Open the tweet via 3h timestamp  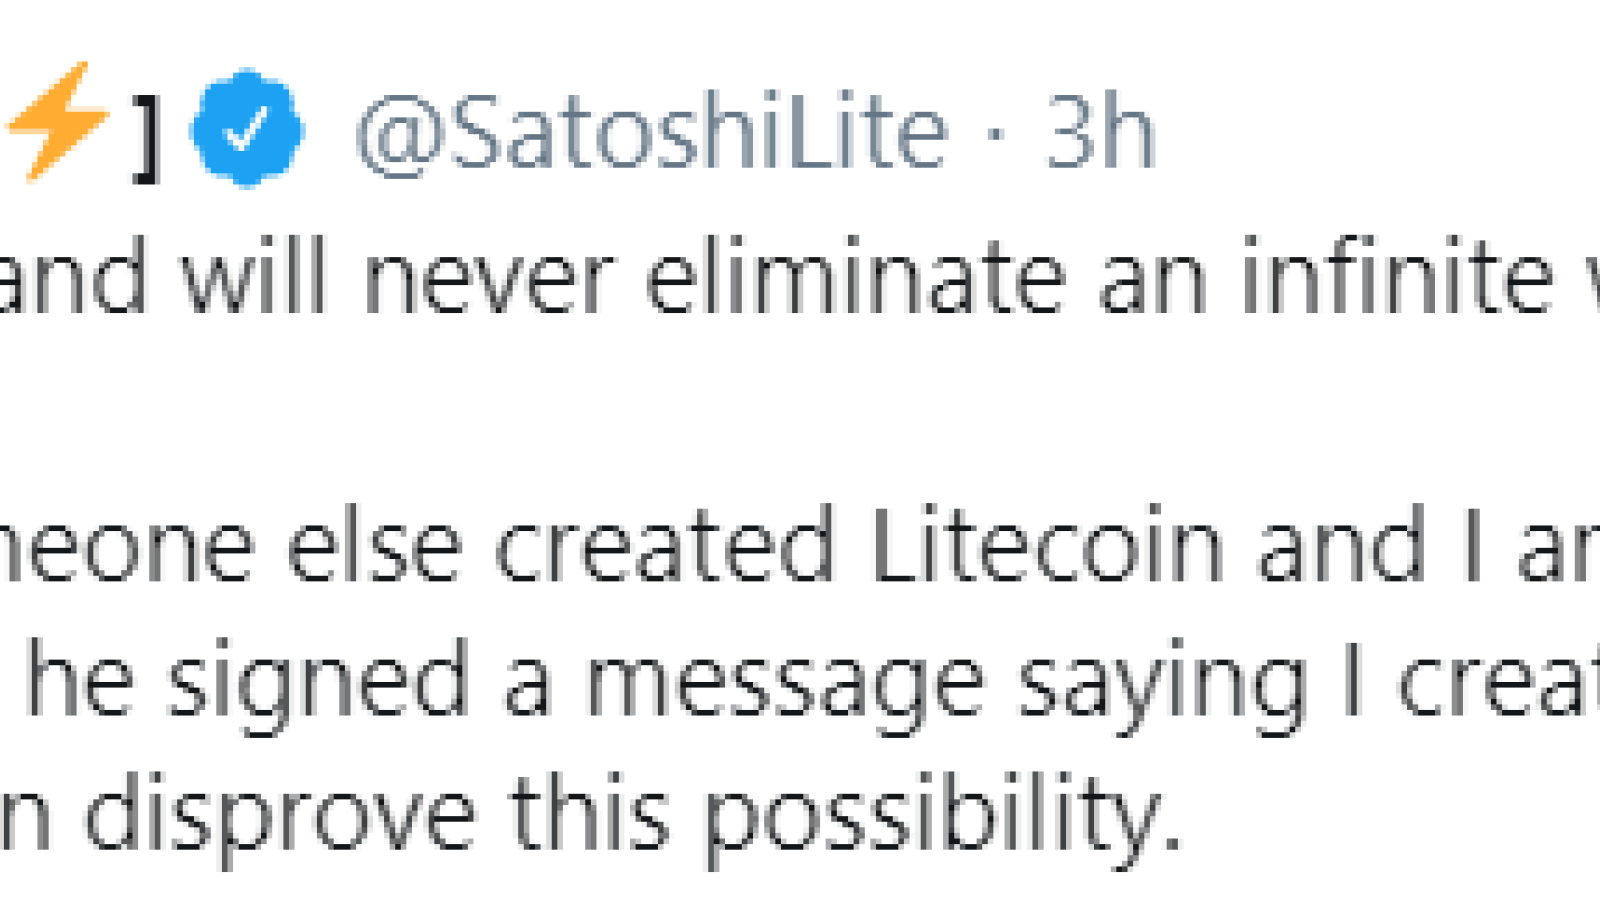1100,130
